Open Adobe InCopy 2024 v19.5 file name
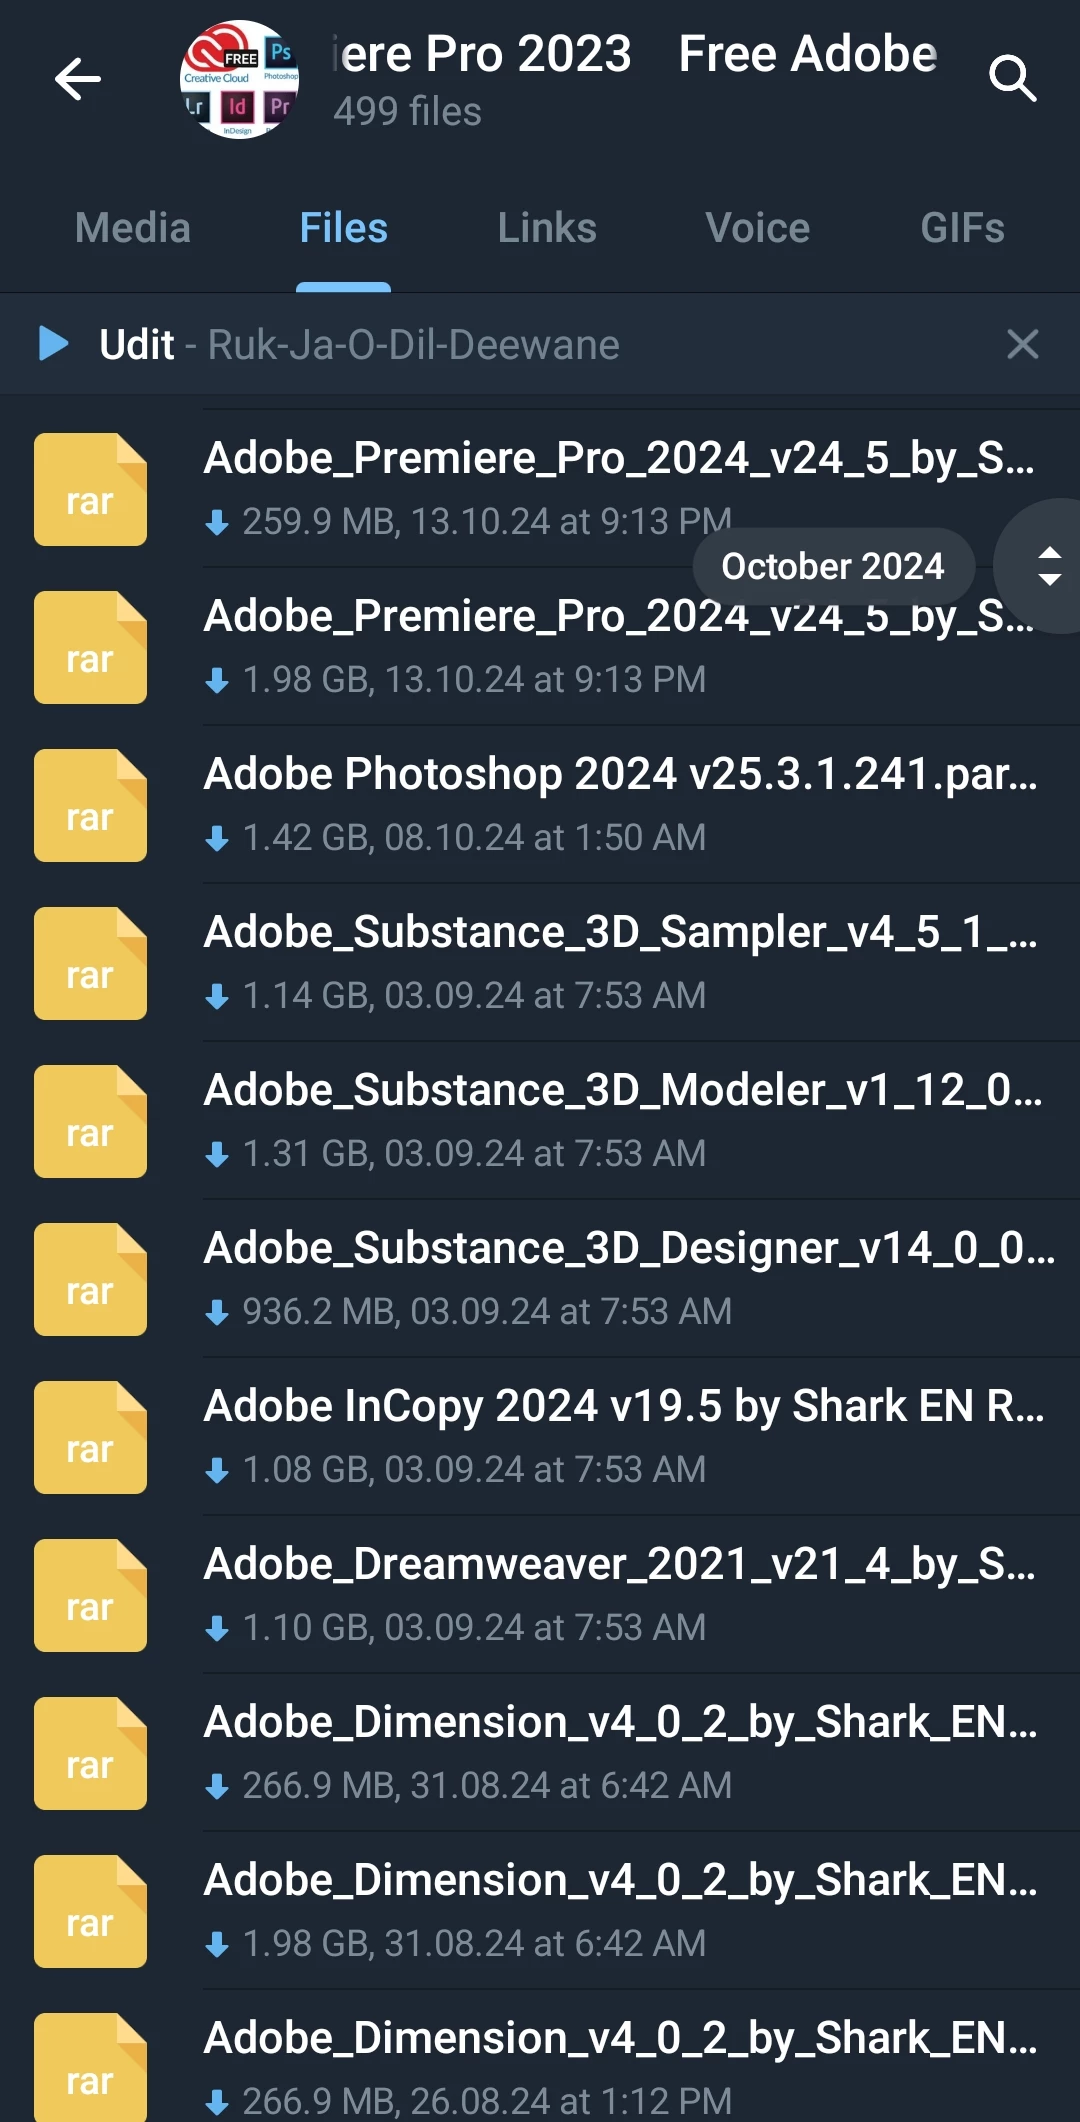1080x2122 pixels. (625, 1406)
